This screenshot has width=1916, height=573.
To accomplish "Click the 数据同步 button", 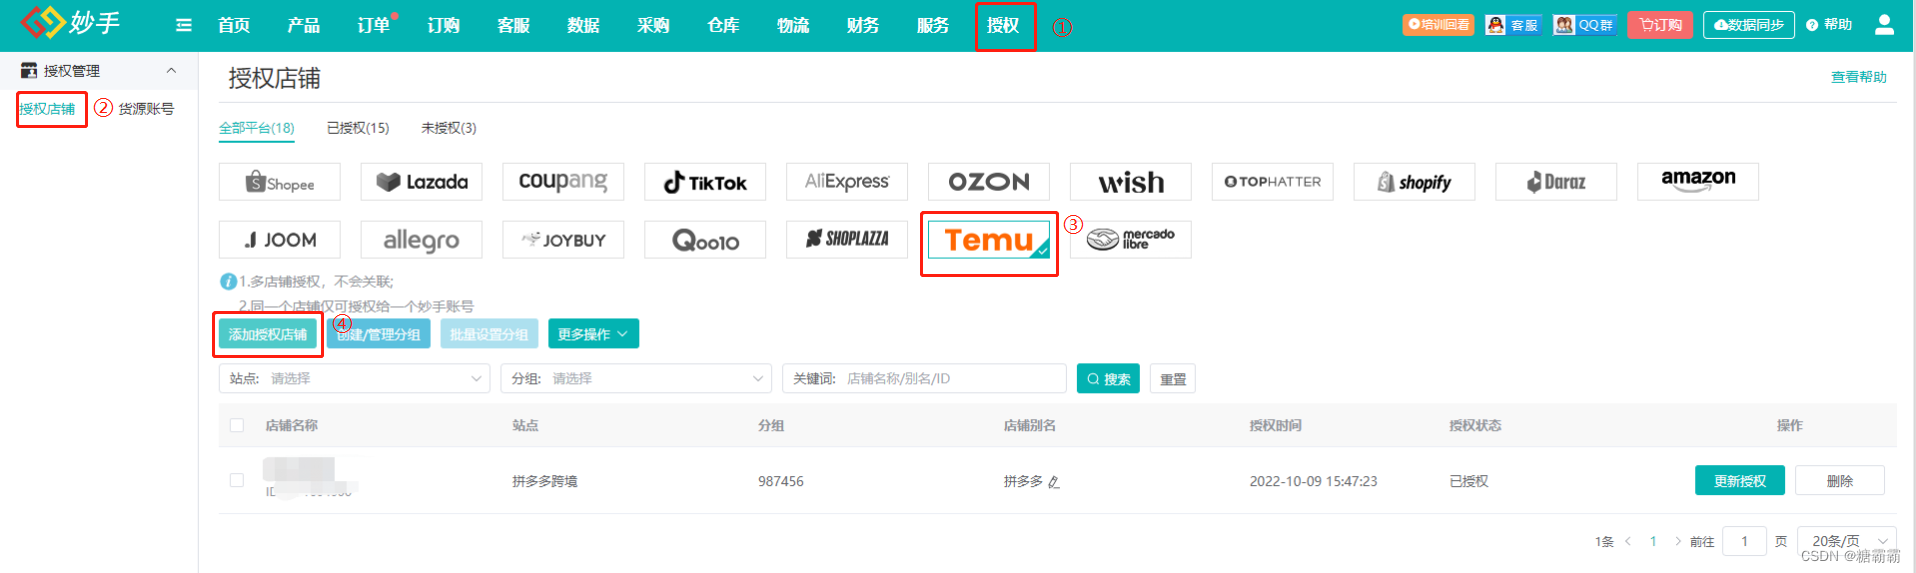I will 1749,25.
